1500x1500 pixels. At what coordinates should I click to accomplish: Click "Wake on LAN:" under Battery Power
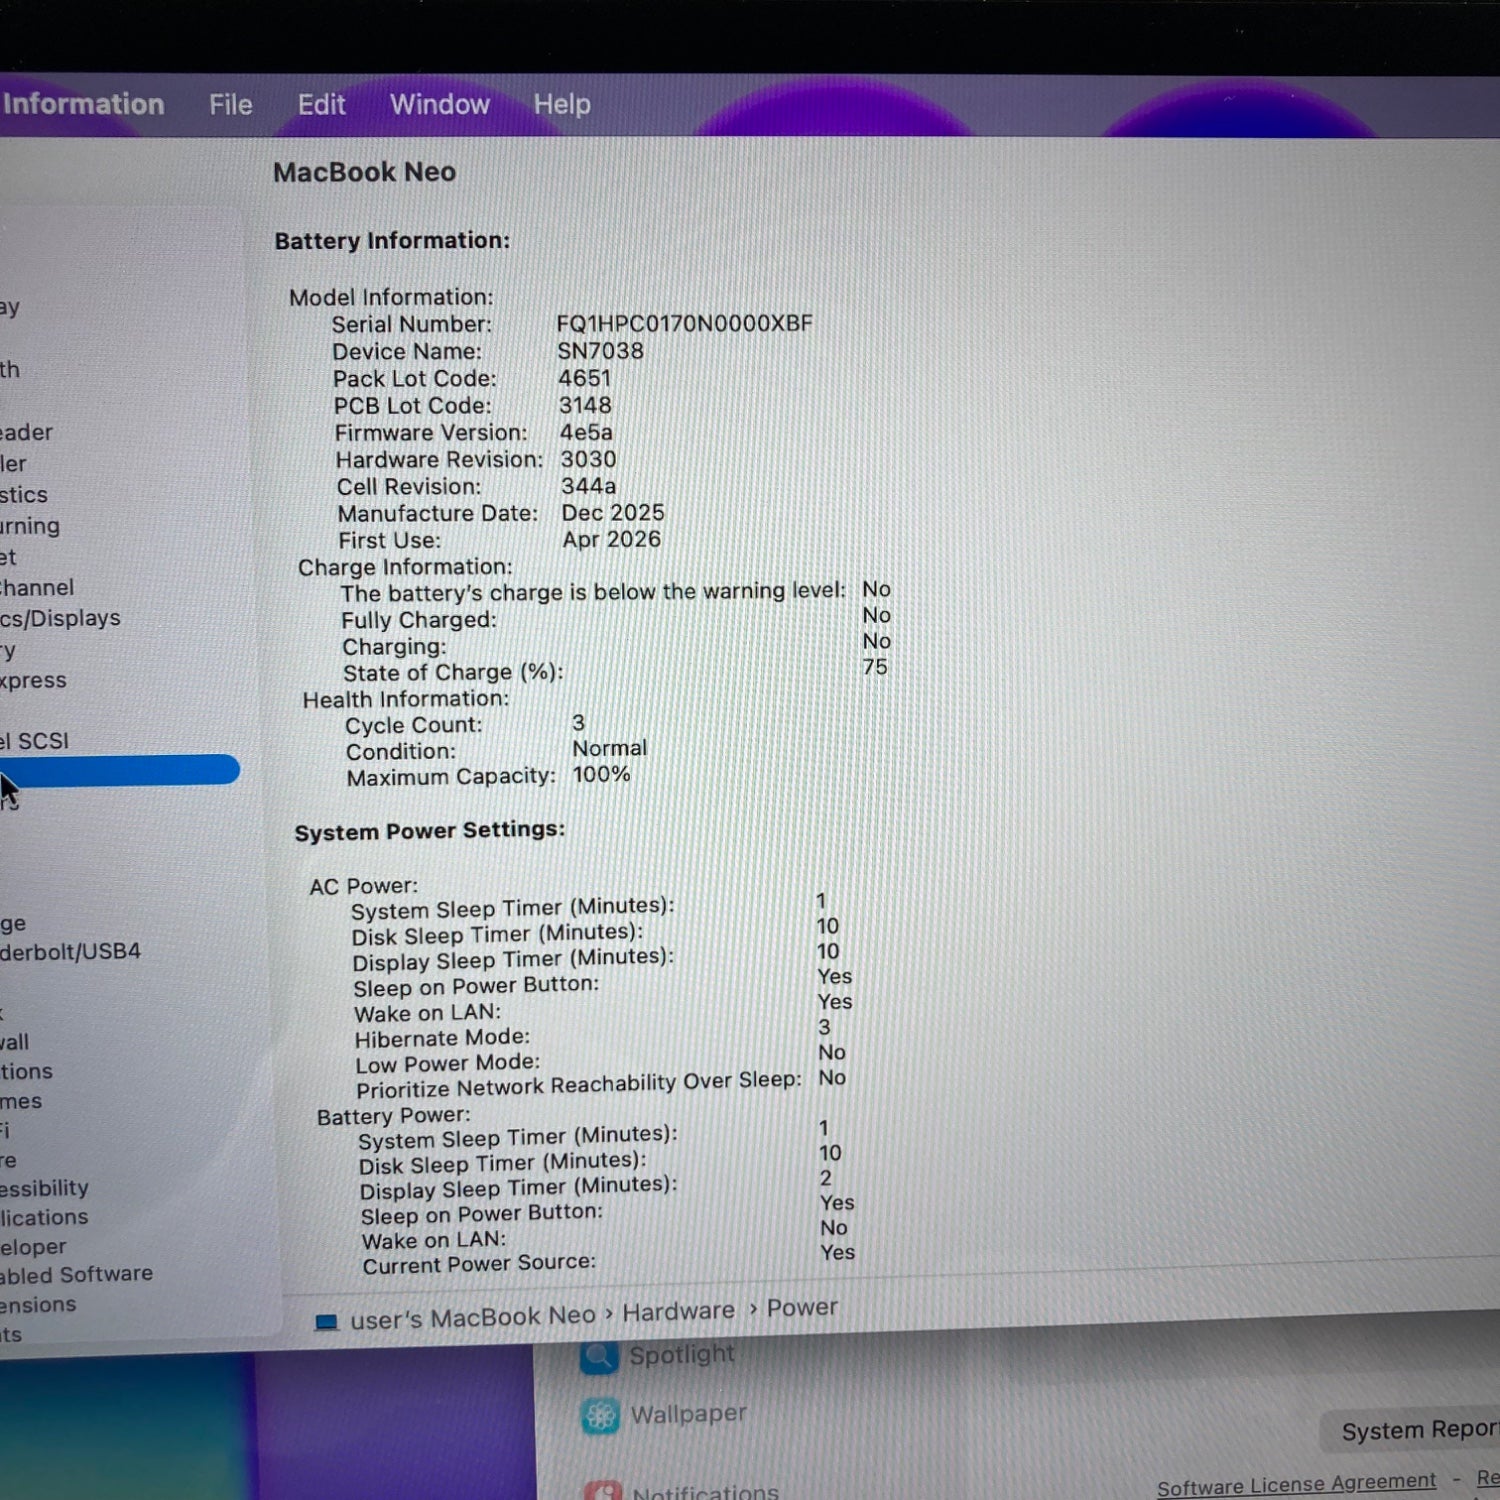434,1241
